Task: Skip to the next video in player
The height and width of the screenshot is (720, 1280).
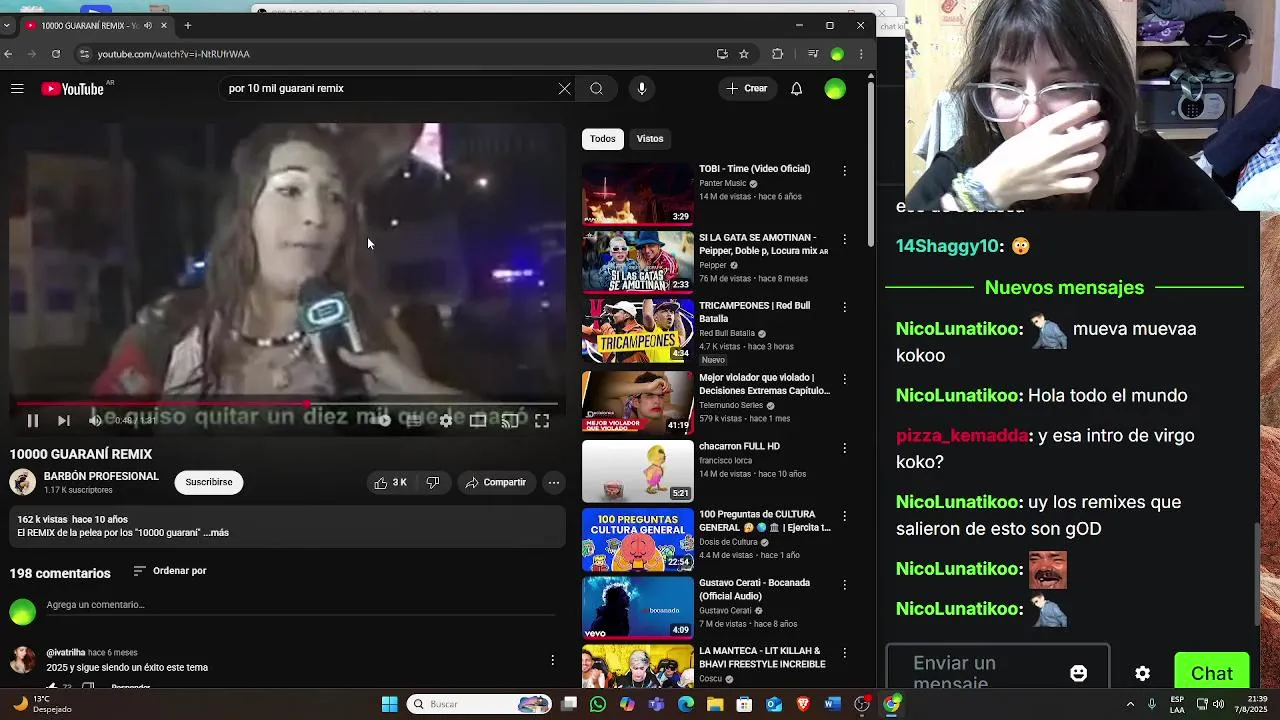Action: click(63, 421)
